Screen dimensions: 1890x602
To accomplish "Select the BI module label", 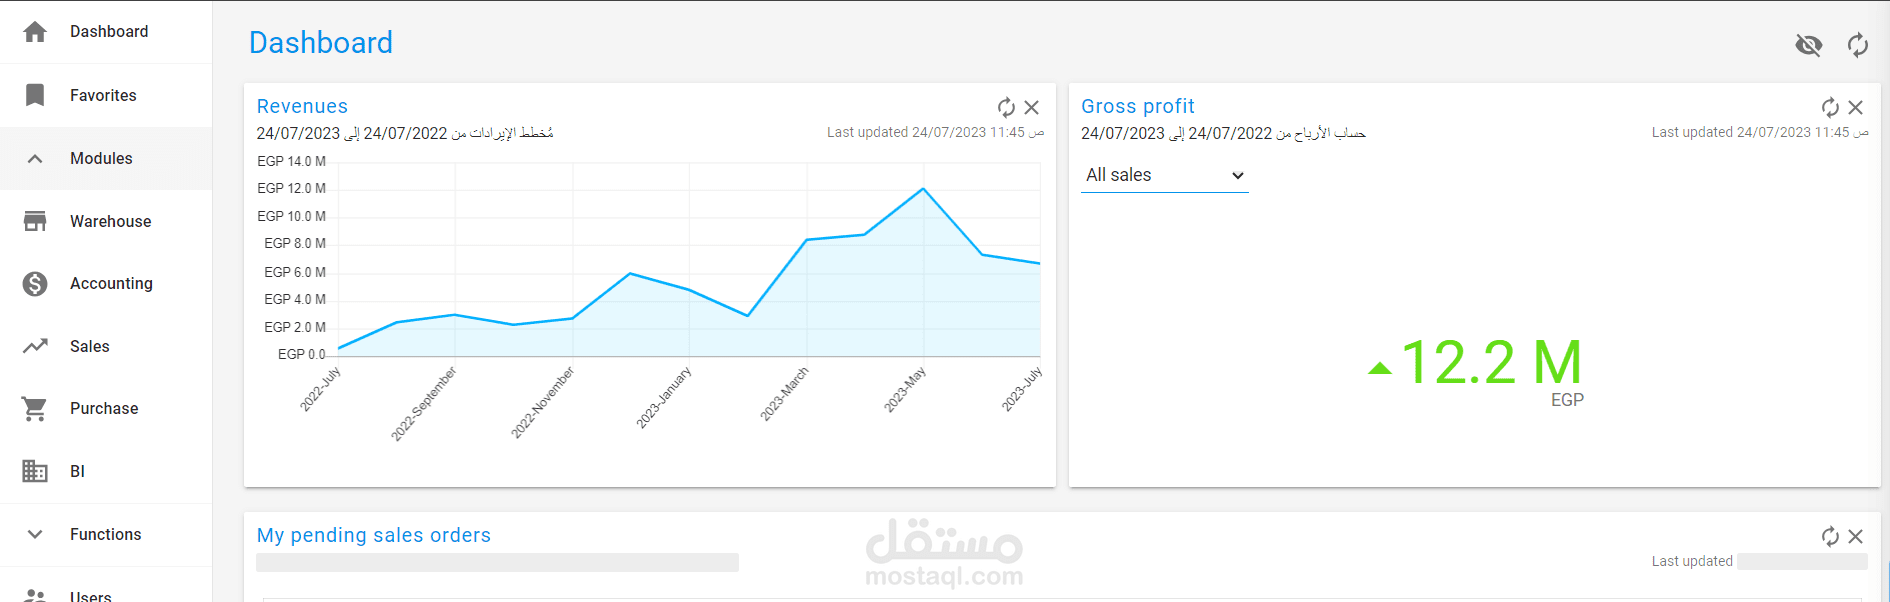I will (77, 471).
